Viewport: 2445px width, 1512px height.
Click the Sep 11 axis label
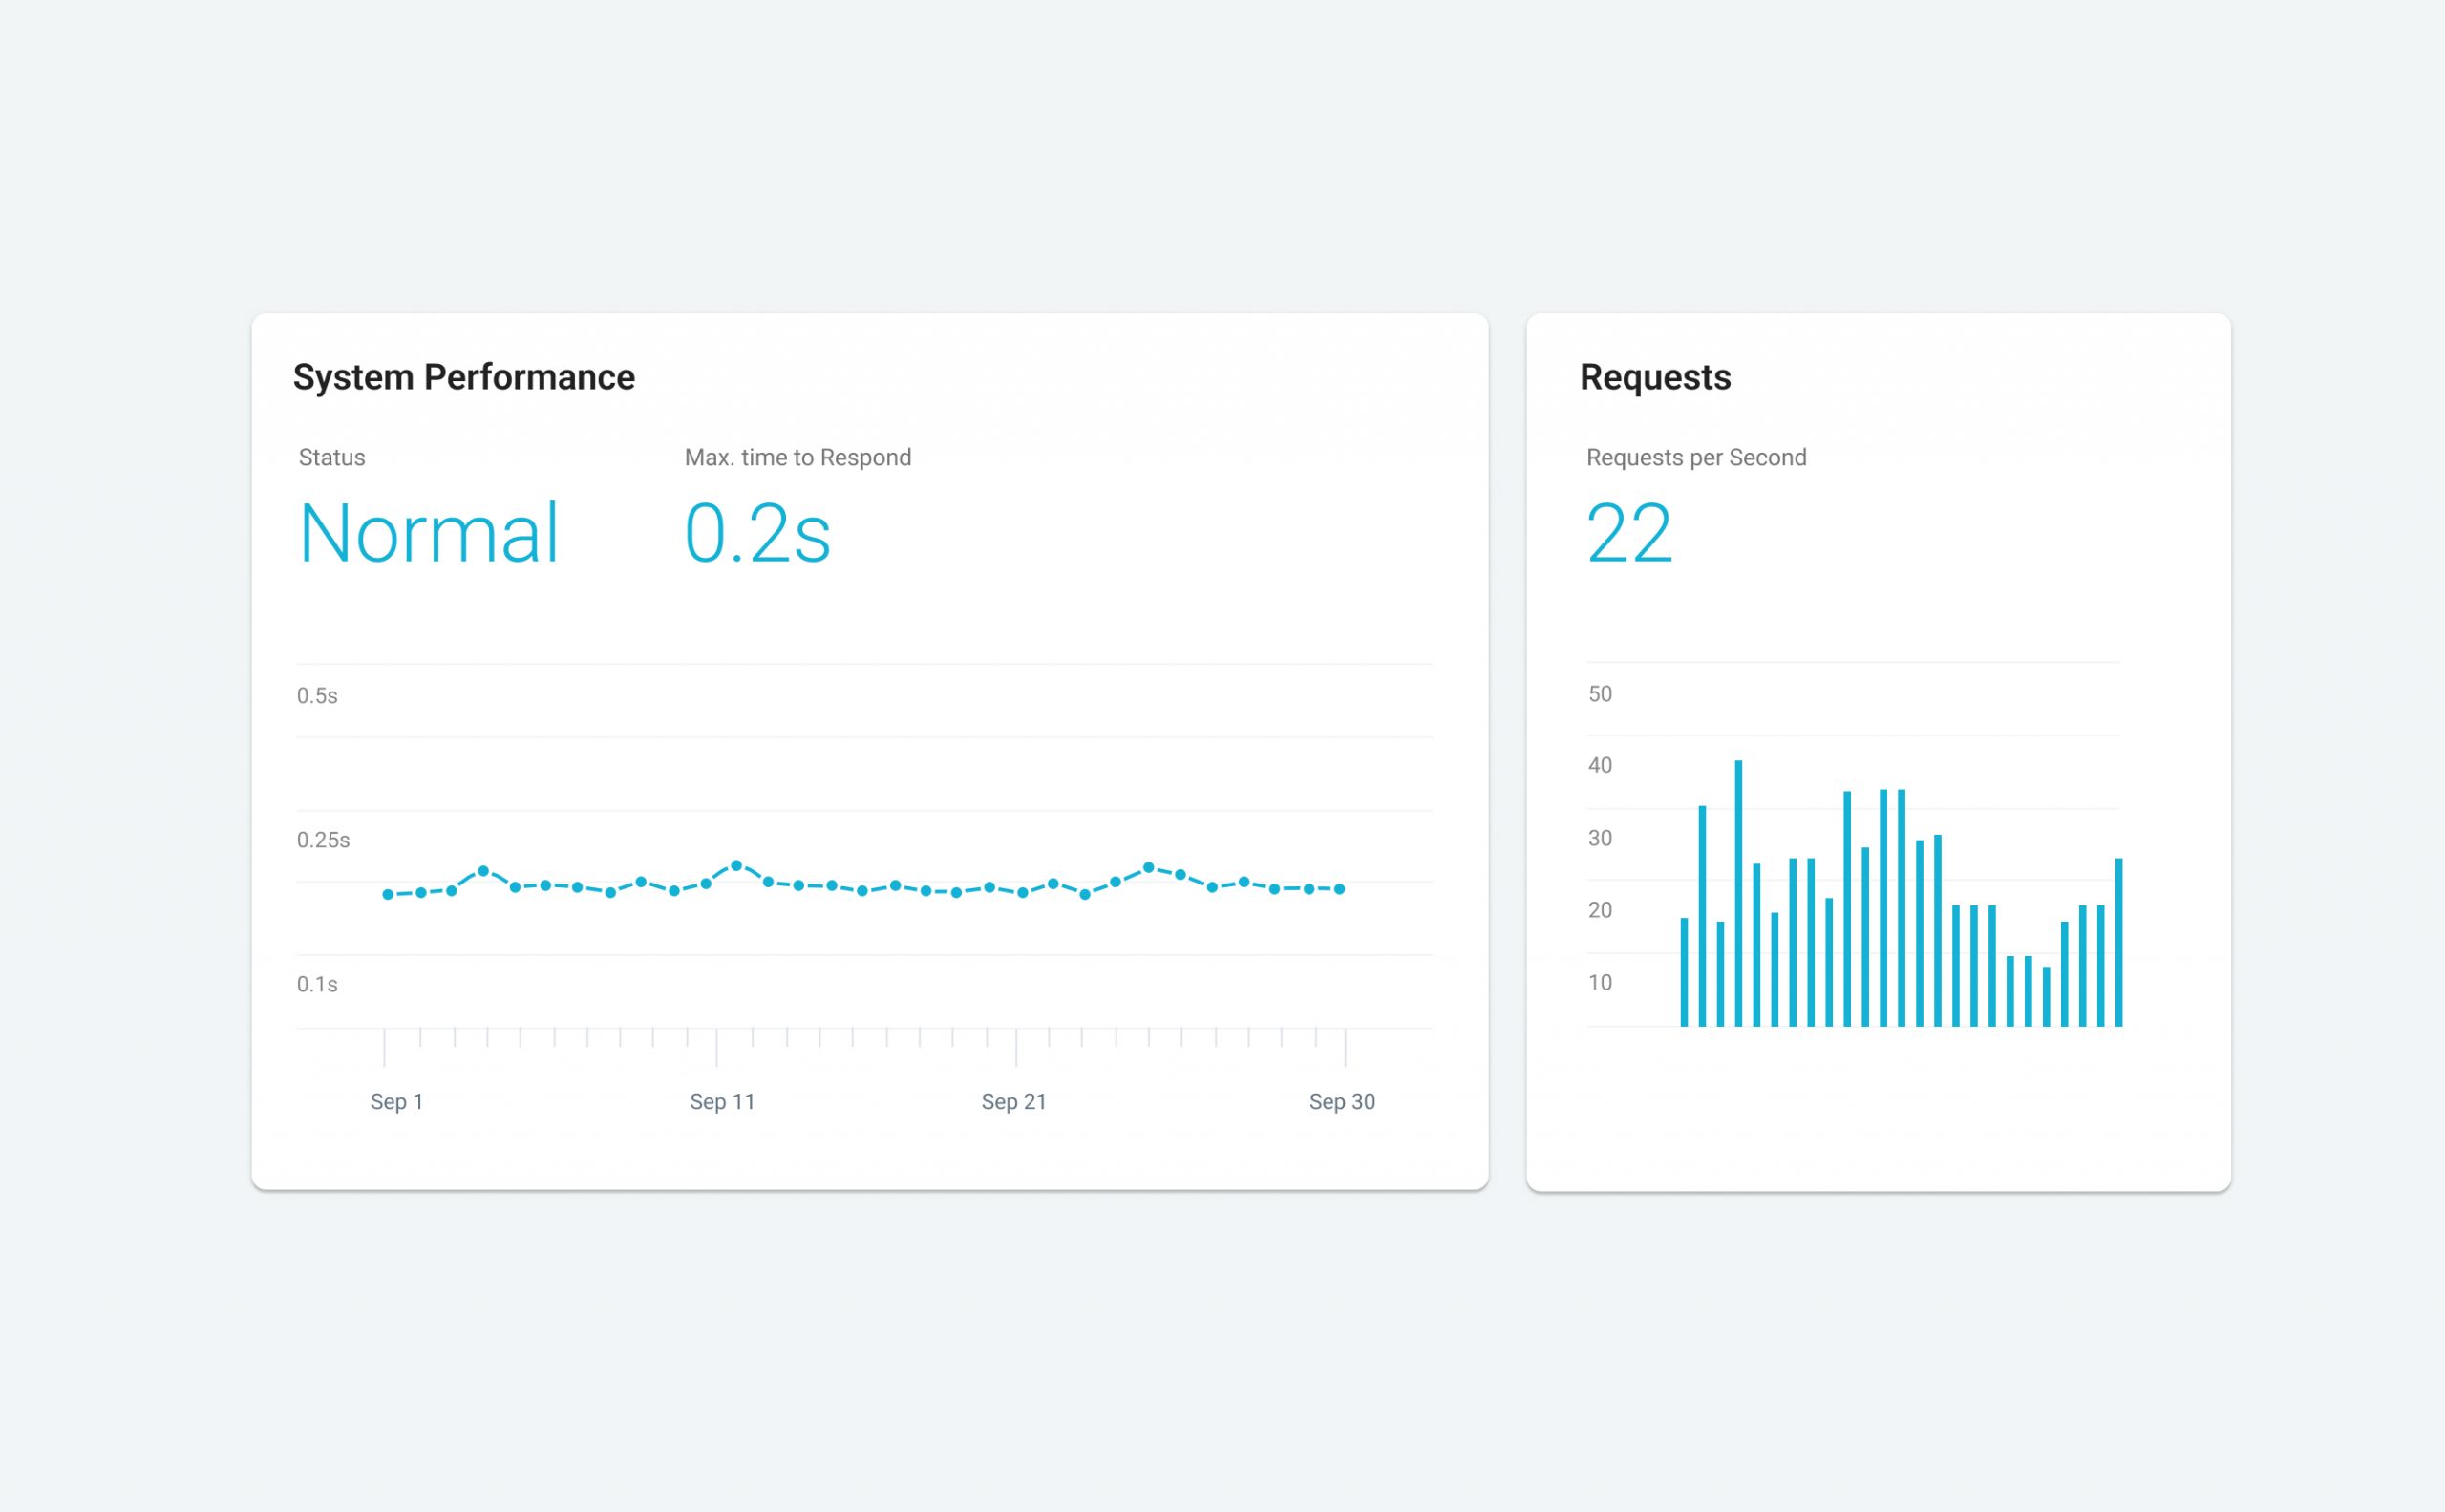[x=722, y=1101]
